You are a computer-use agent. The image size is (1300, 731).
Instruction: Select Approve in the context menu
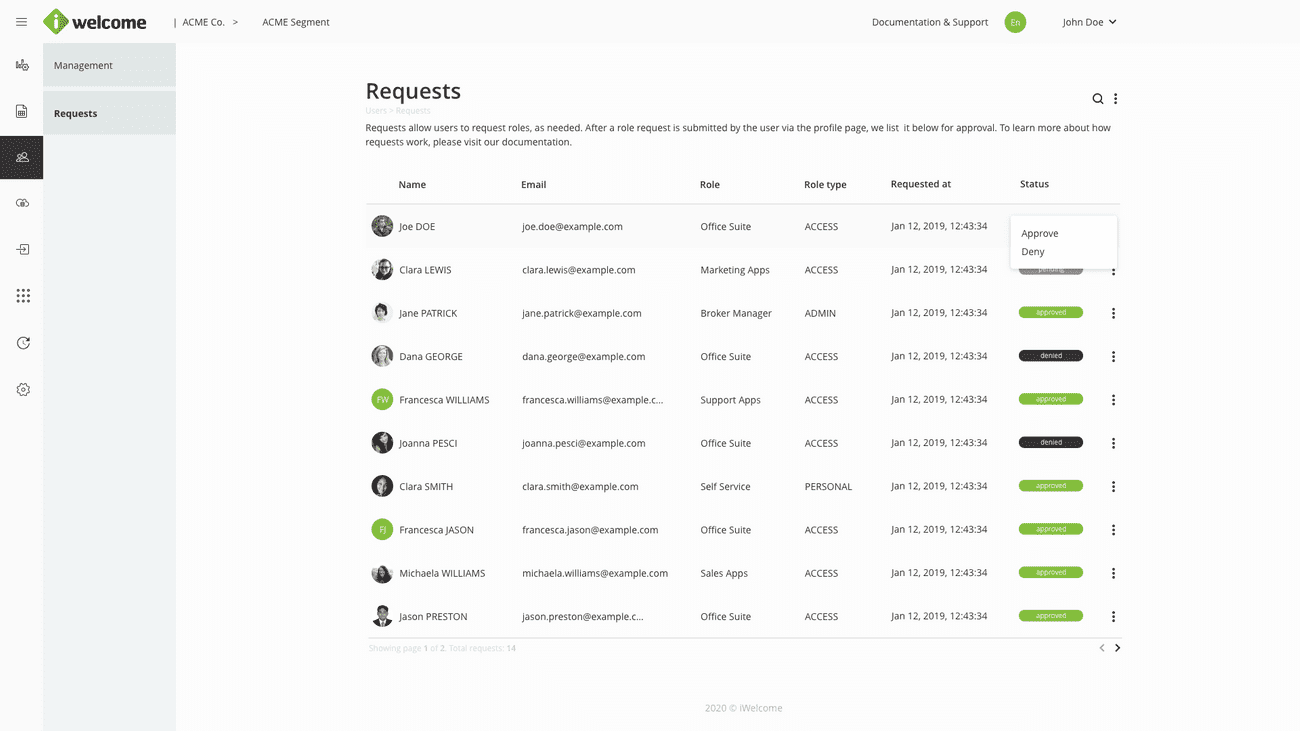coord(1040,233)
